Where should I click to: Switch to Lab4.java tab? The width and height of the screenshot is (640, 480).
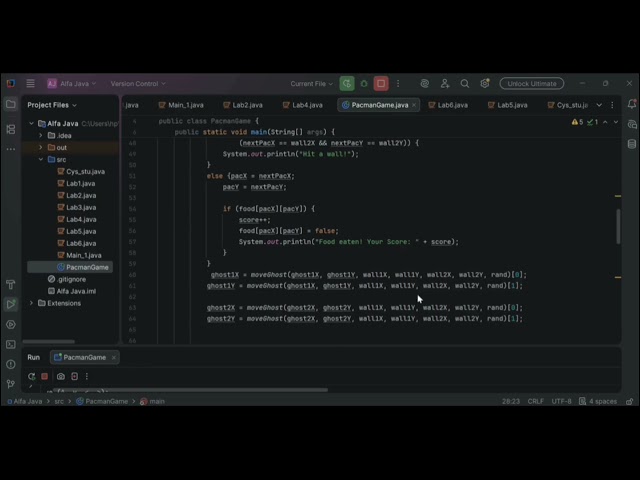pyautogui.click(x=303, y=105)
